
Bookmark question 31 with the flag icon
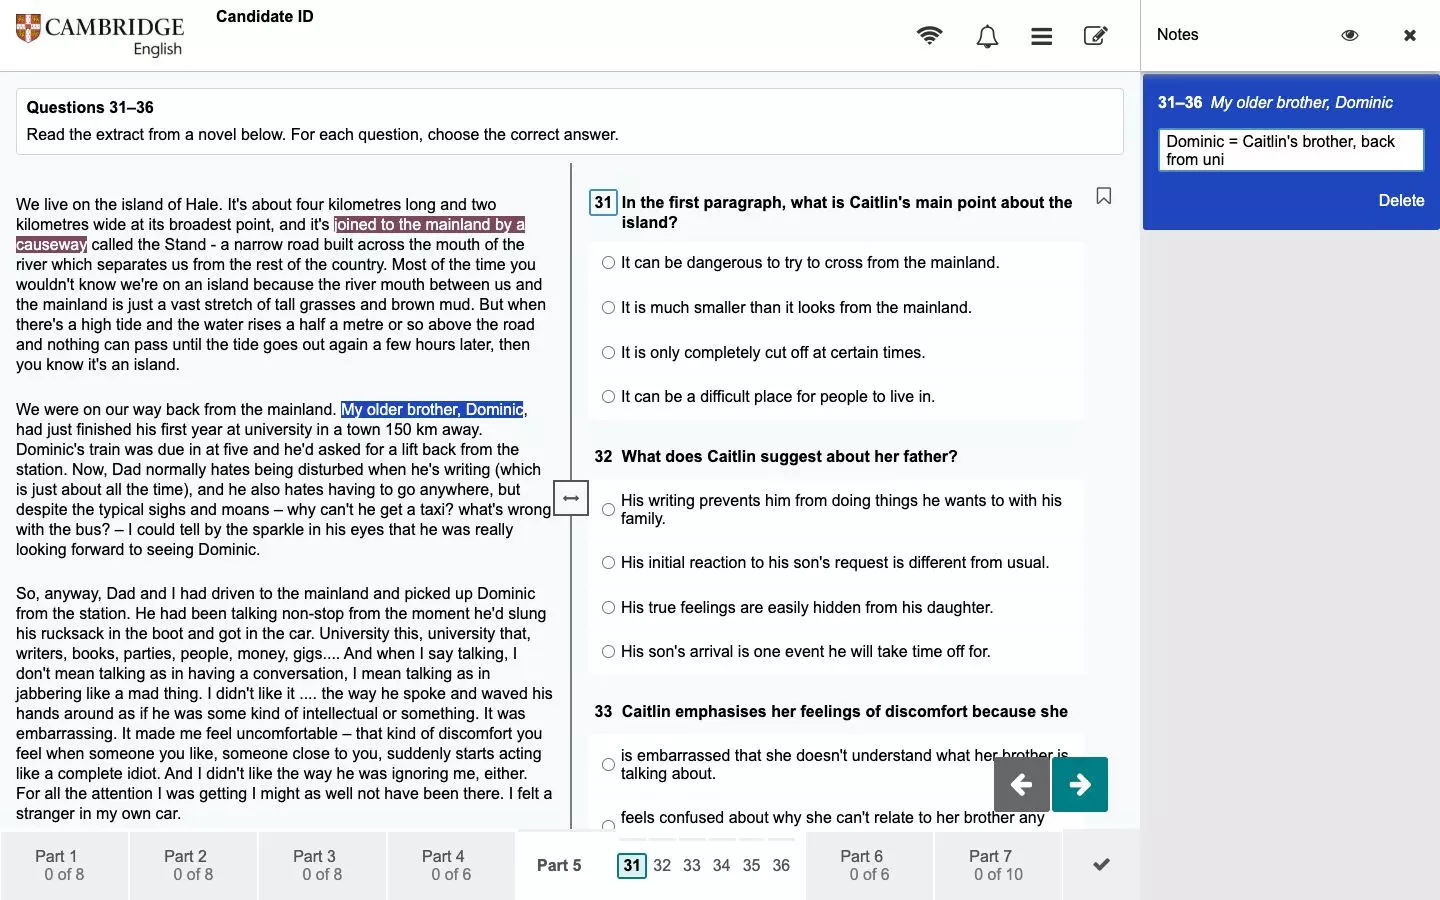pos(1104,196)
